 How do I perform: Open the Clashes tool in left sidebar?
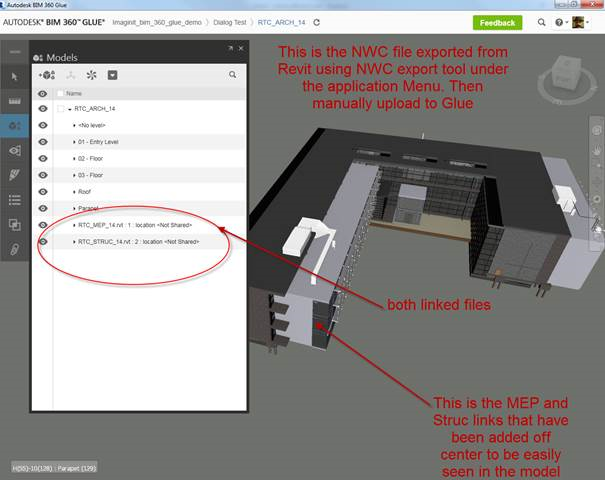point(15,225)
